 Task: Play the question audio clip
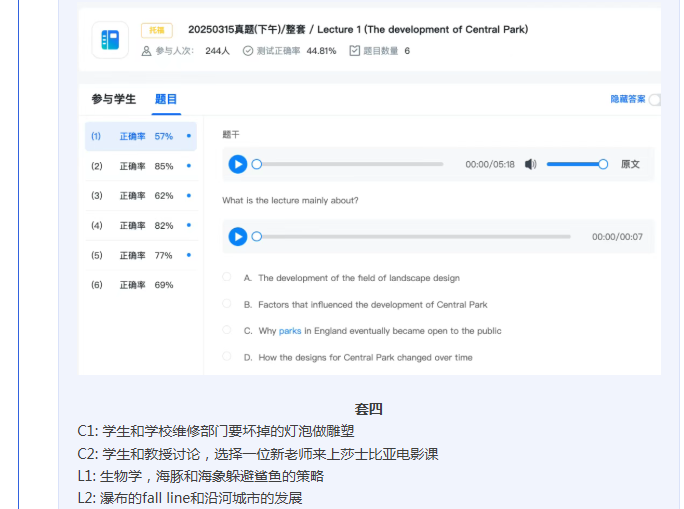coord(237,237)
